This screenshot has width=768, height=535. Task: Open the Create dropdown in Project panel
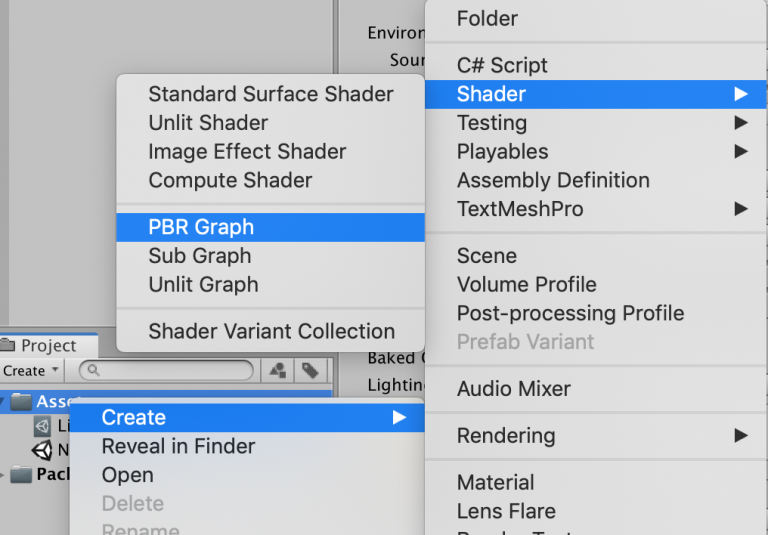(x=30, y=371)
